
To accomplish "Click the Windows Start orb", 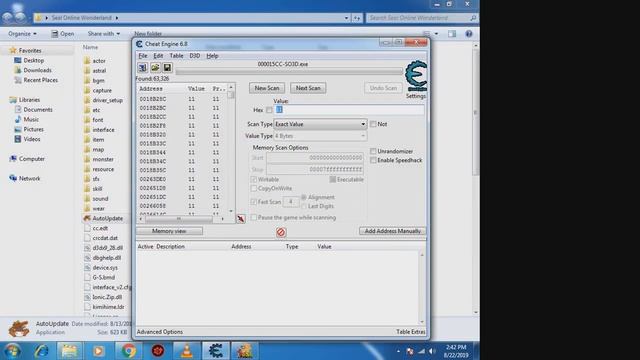I will tap(12, 351).
